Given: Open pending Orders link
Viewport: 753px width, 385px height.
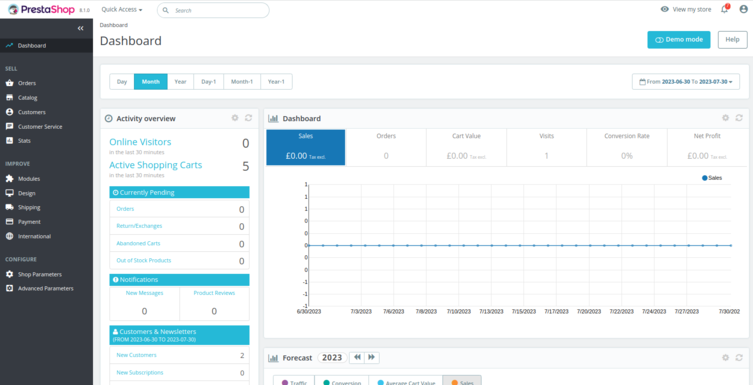Looking at the screenshot, I should [x=125, y=209].
